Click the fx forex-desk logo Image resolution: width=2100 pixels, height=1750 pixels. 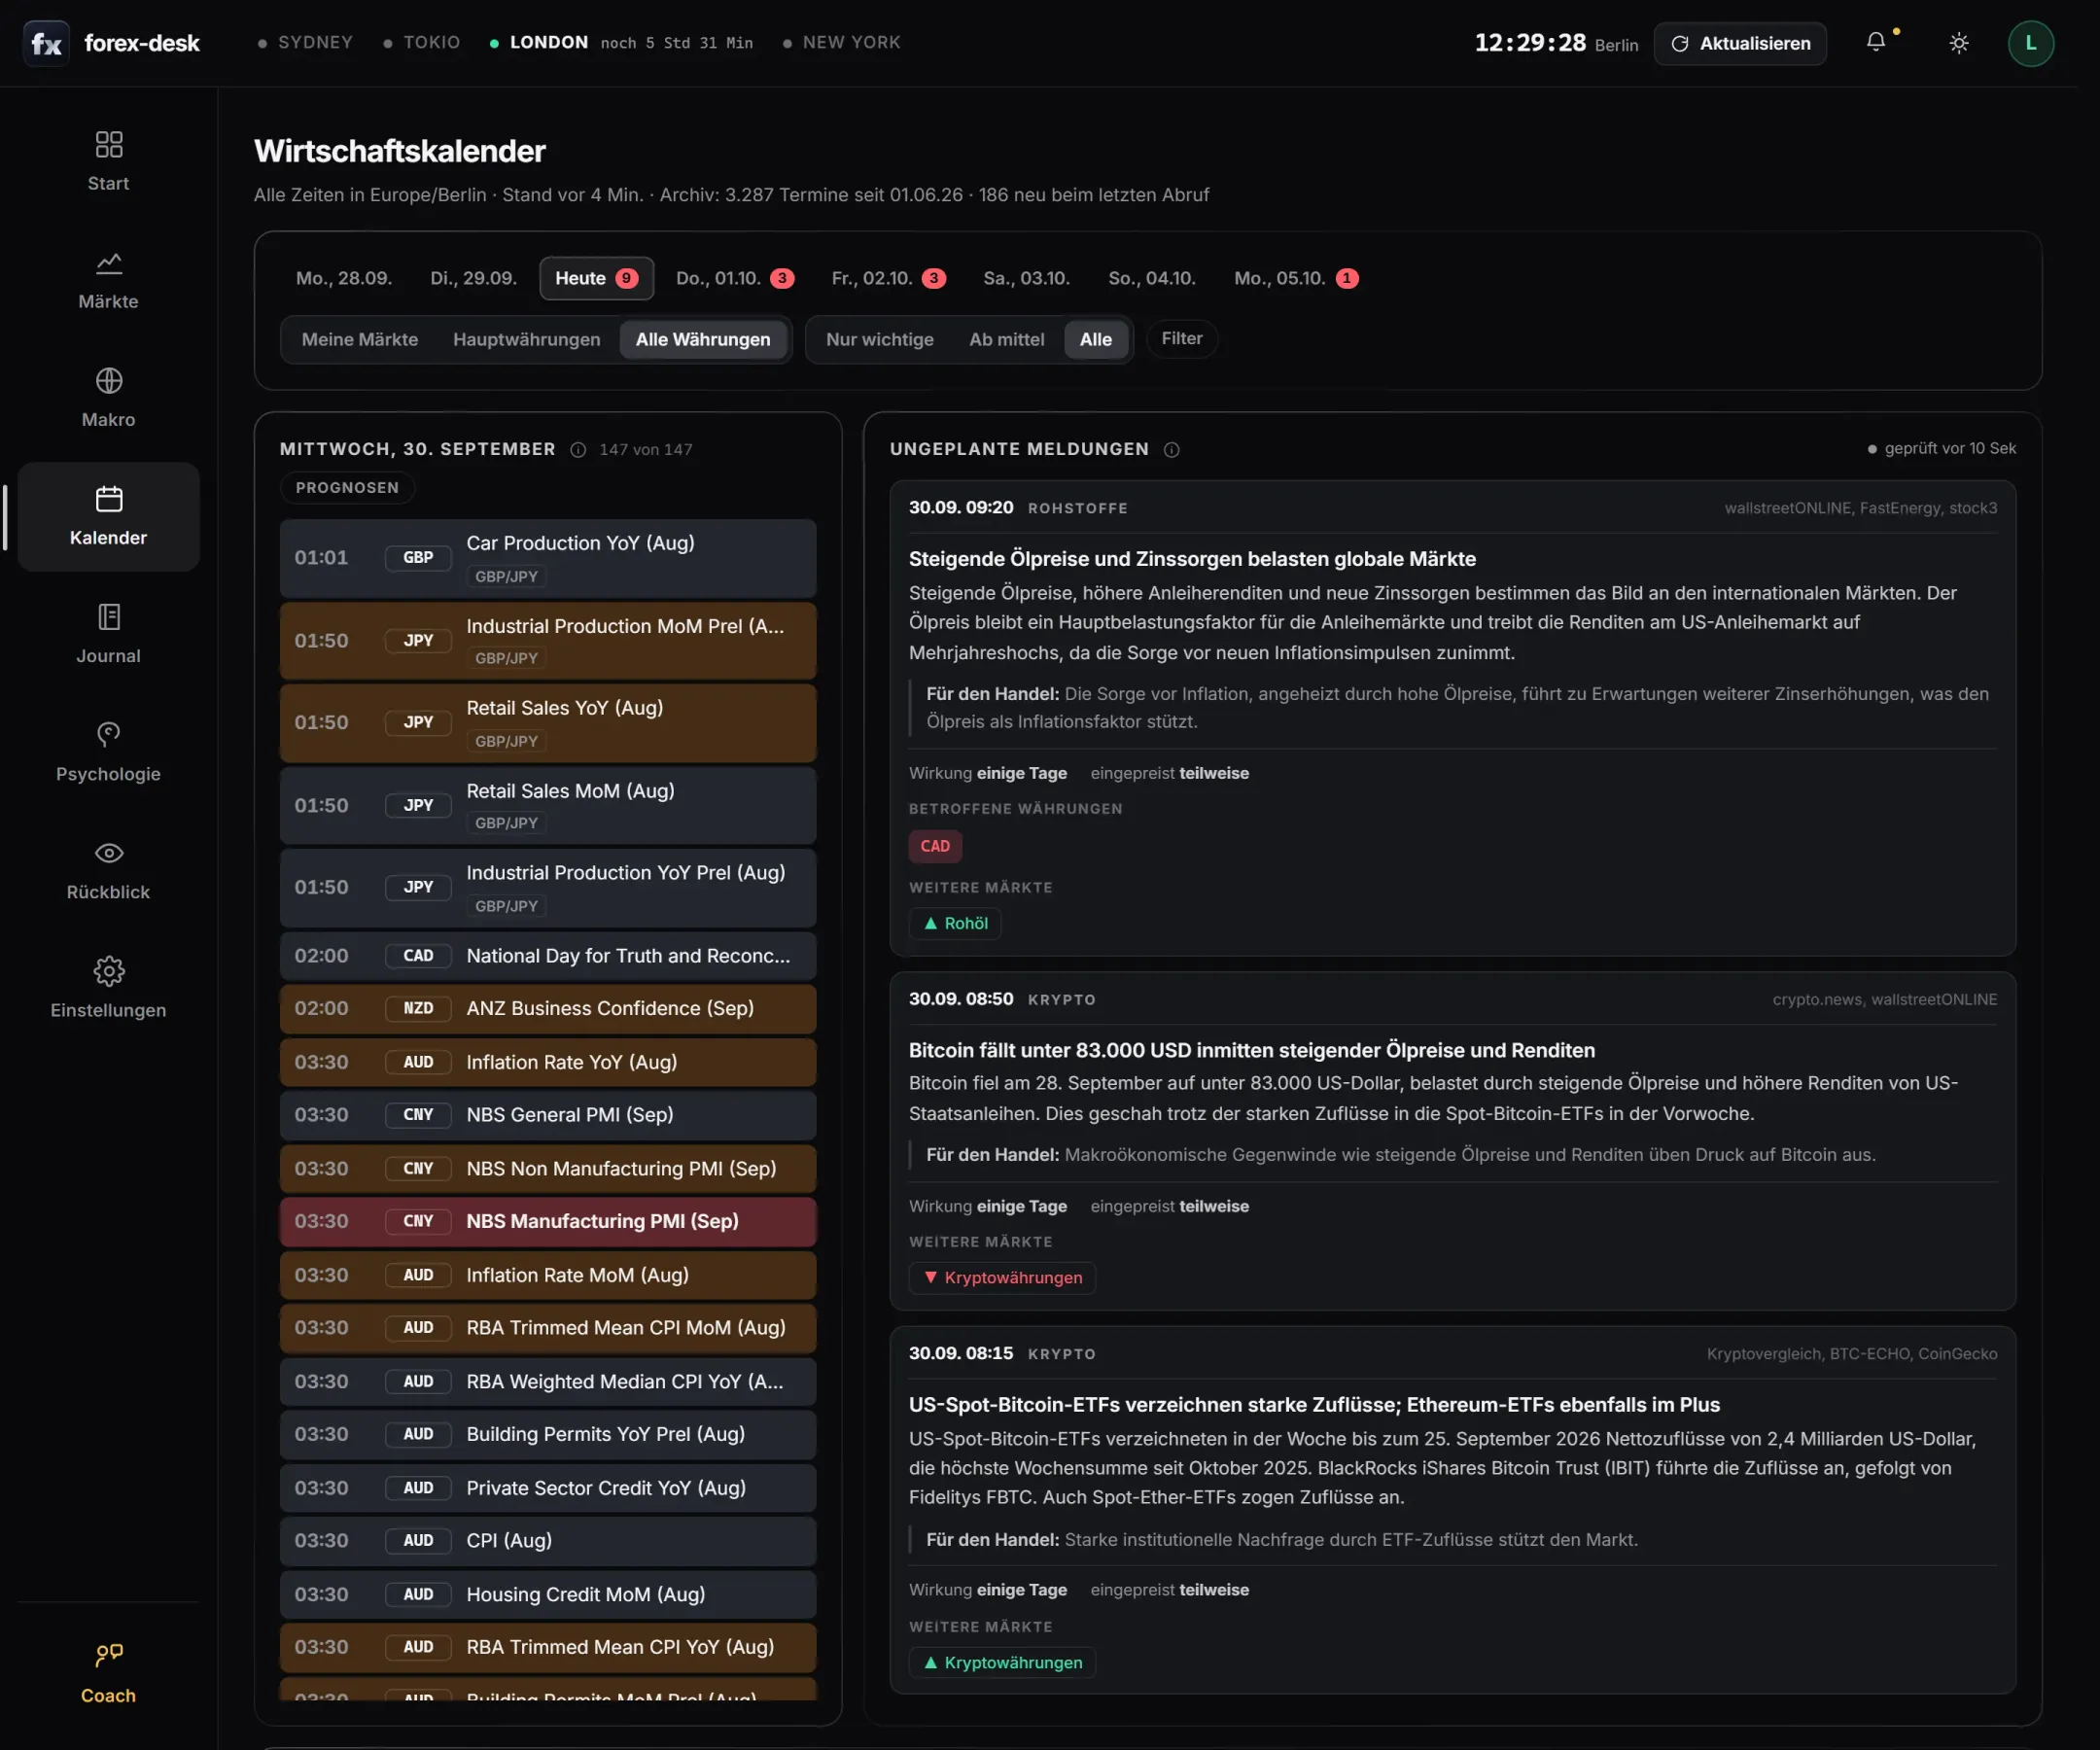pos(111,43)
